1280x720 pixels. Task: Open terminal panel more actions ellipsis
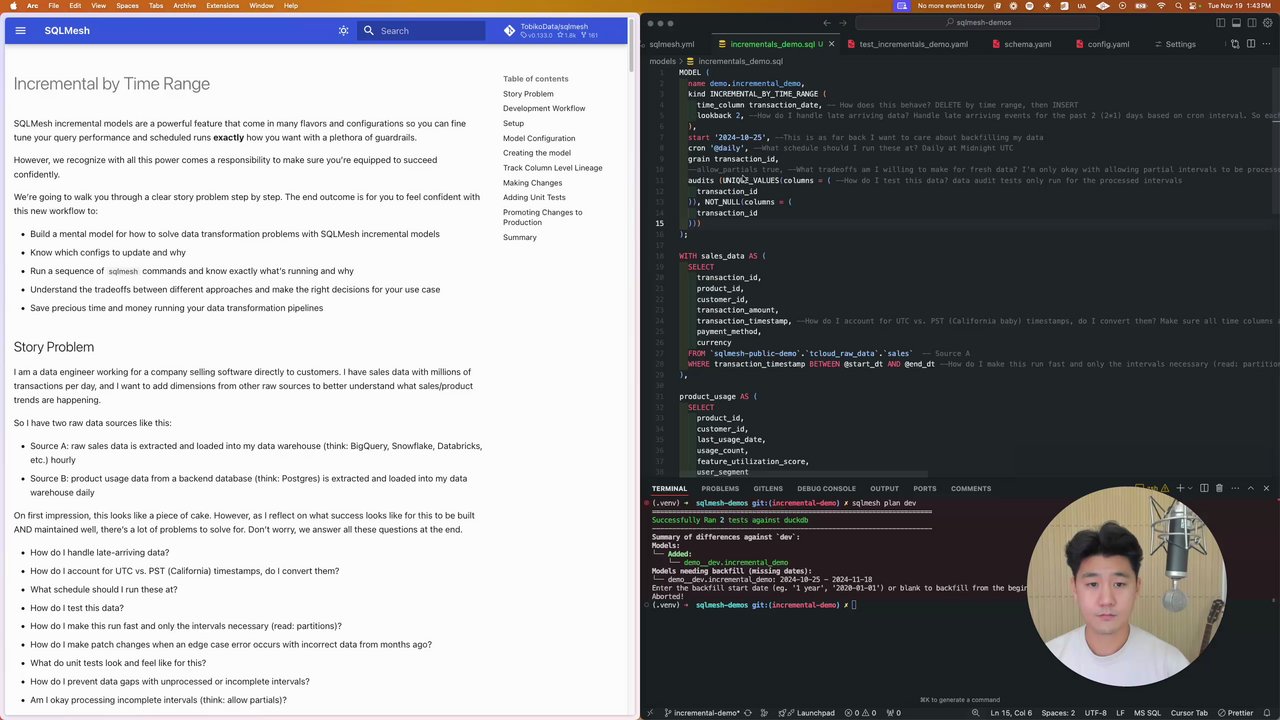[1234, 488]
